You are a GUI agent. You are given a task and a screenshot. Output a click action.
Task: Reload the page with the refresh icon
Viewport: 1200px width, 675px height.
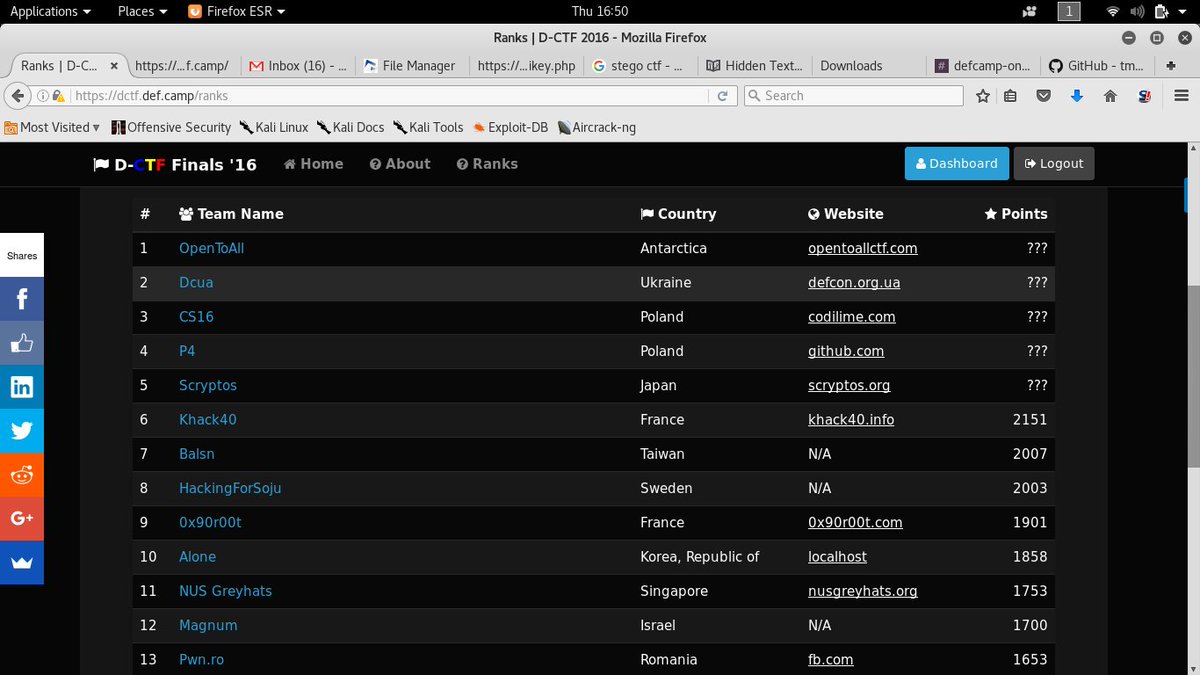(722, 96)
